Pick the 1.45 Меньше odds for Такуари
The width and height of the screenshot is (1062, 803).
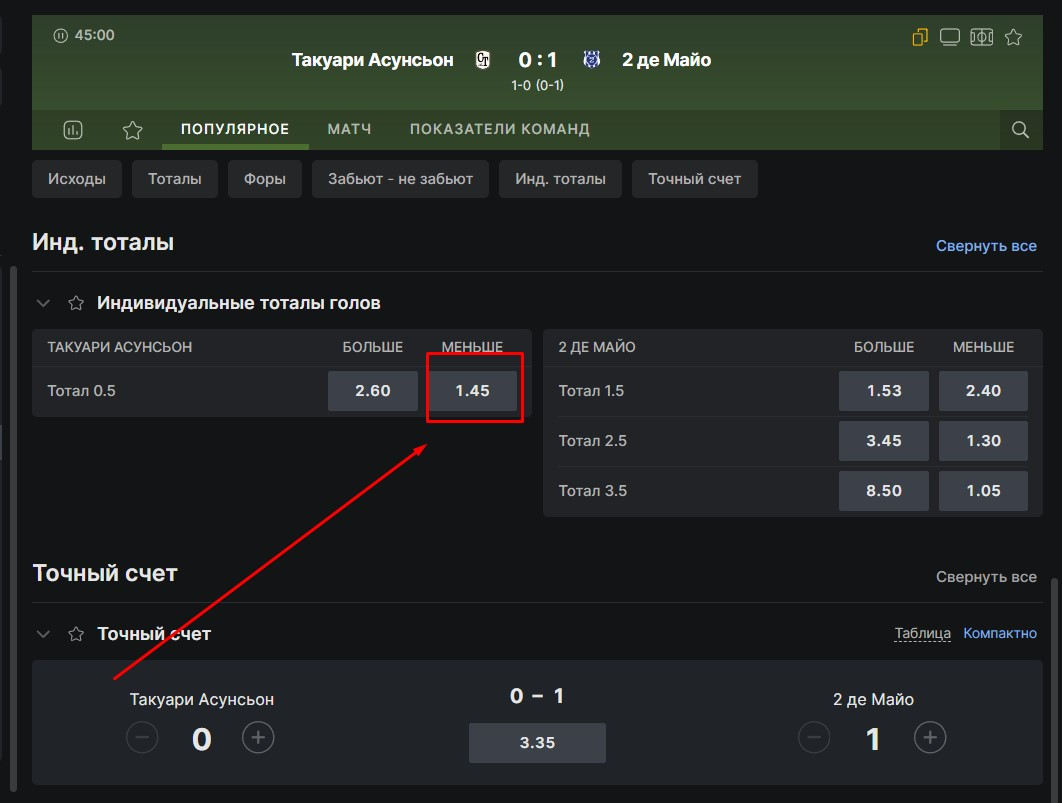[472, 391]
